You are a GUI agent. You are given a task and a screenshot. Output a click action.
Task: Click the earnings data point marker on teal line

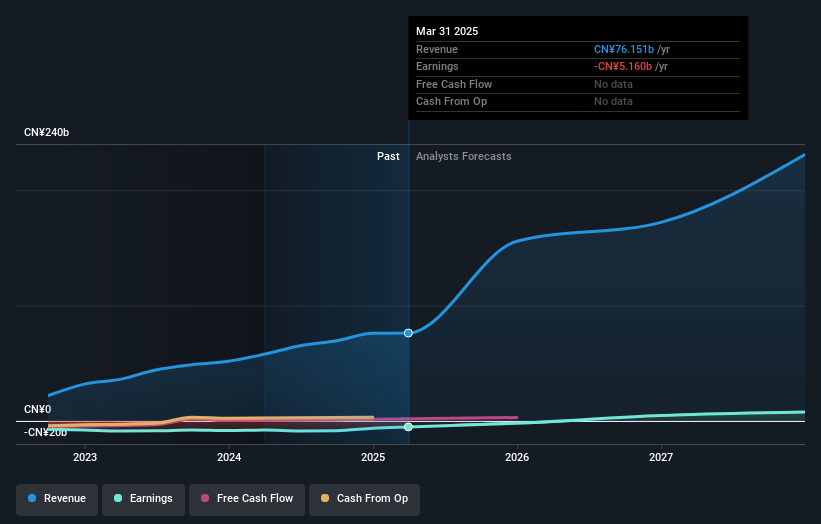(408, 427)
